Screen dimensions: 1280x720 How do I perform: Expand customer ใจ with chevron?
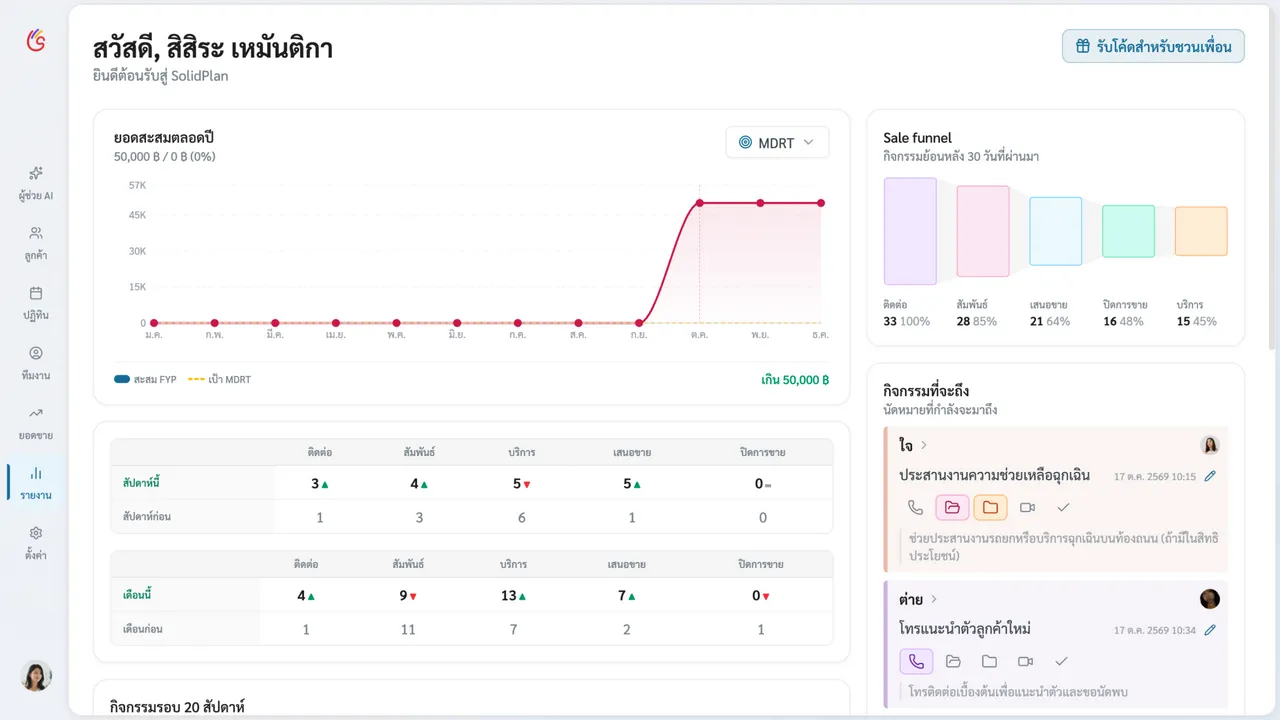[x=924, y=445]
